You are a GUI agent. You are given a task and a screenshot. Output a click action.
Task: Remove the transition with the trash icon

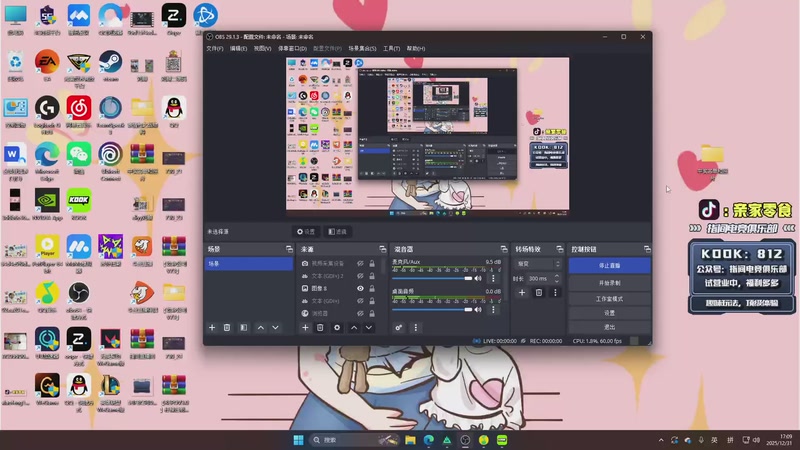coord(539,292)
